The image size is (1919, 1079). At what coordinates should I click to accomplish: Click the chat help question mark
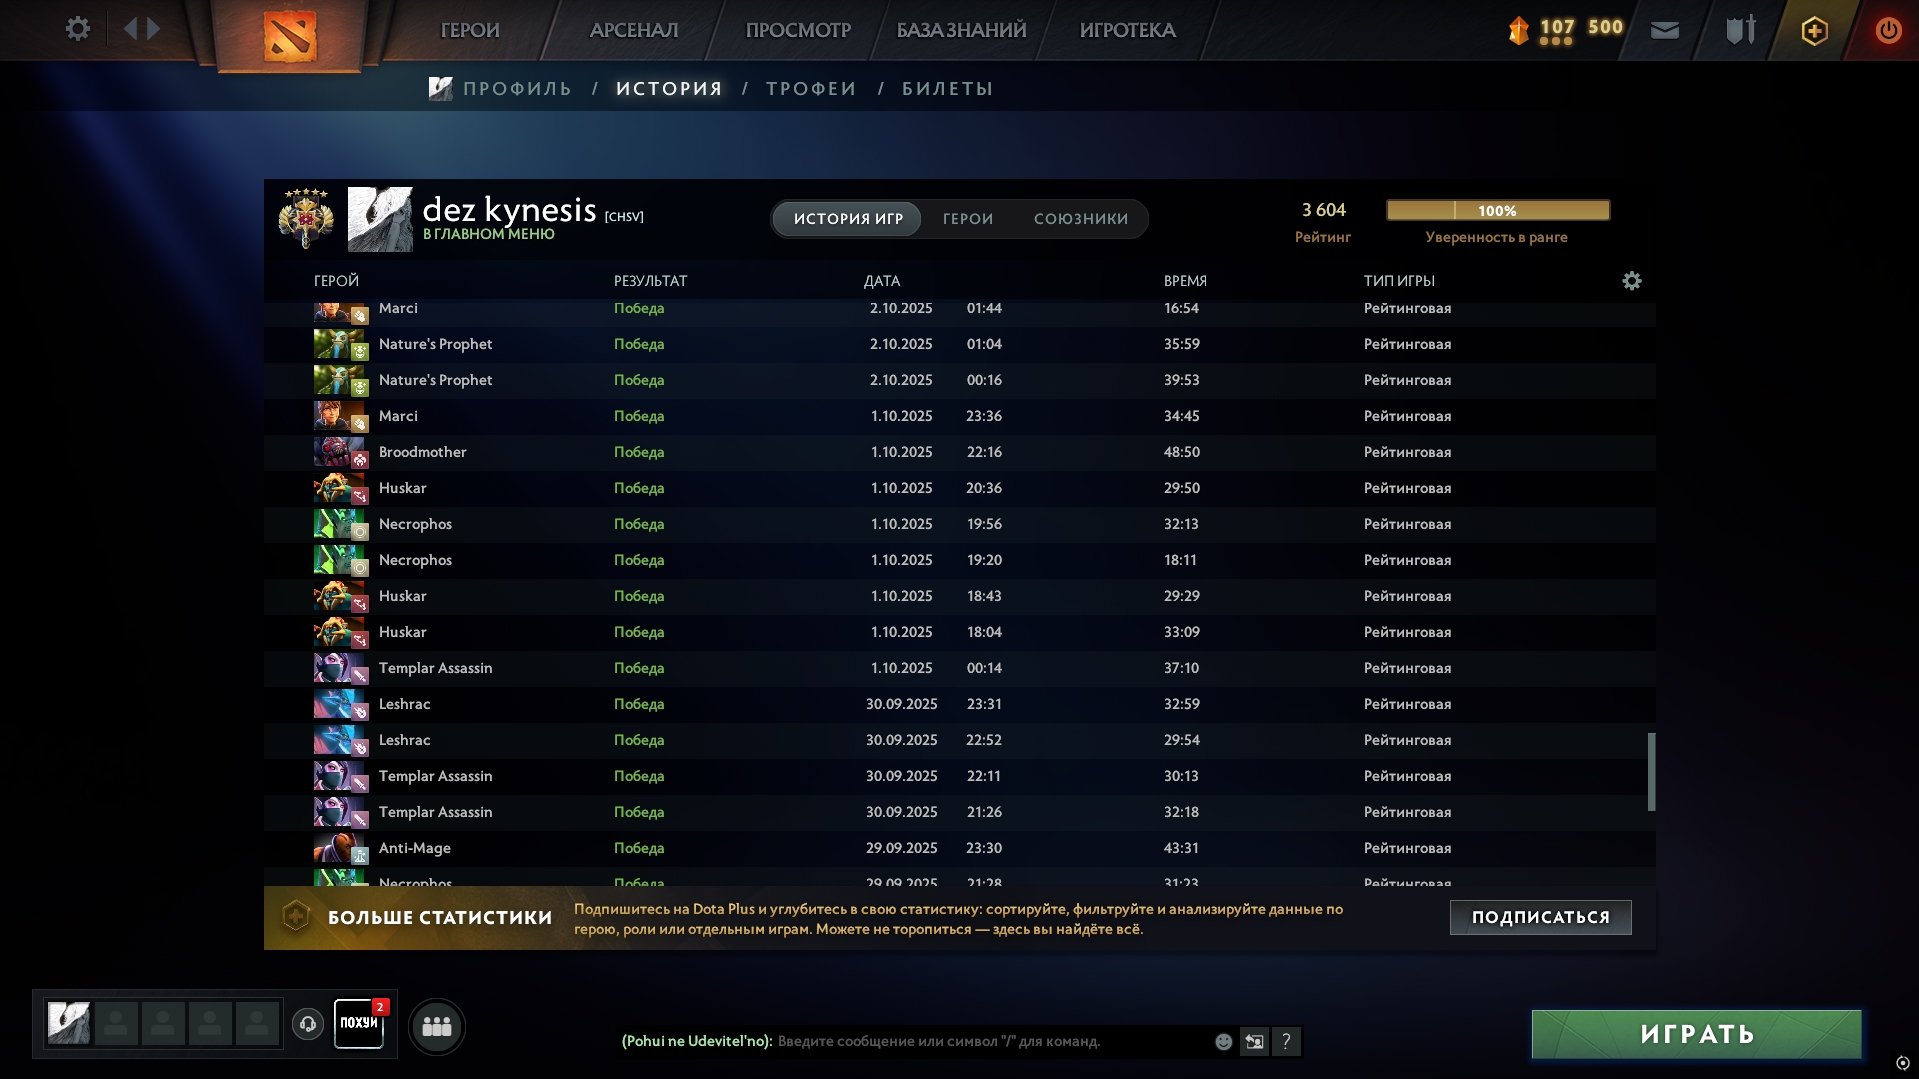(1286, 1042)
